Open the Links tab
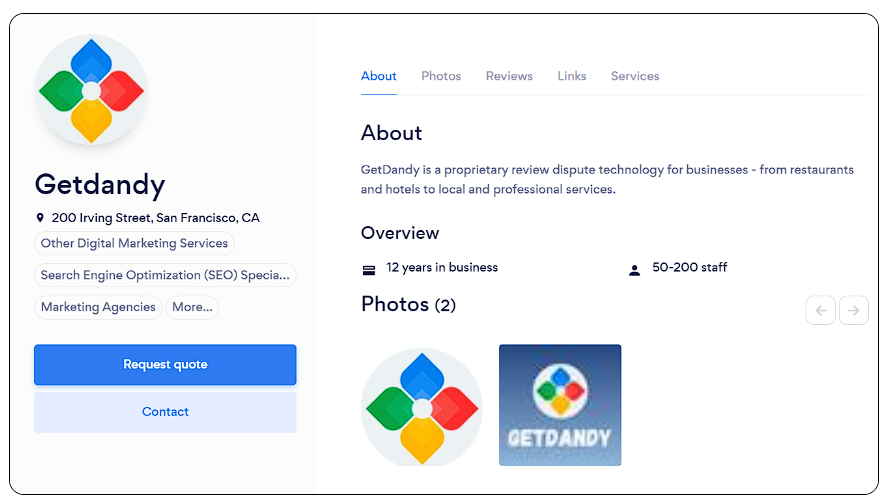The height and width of the screenshot is (504, 888). (571, 76)
